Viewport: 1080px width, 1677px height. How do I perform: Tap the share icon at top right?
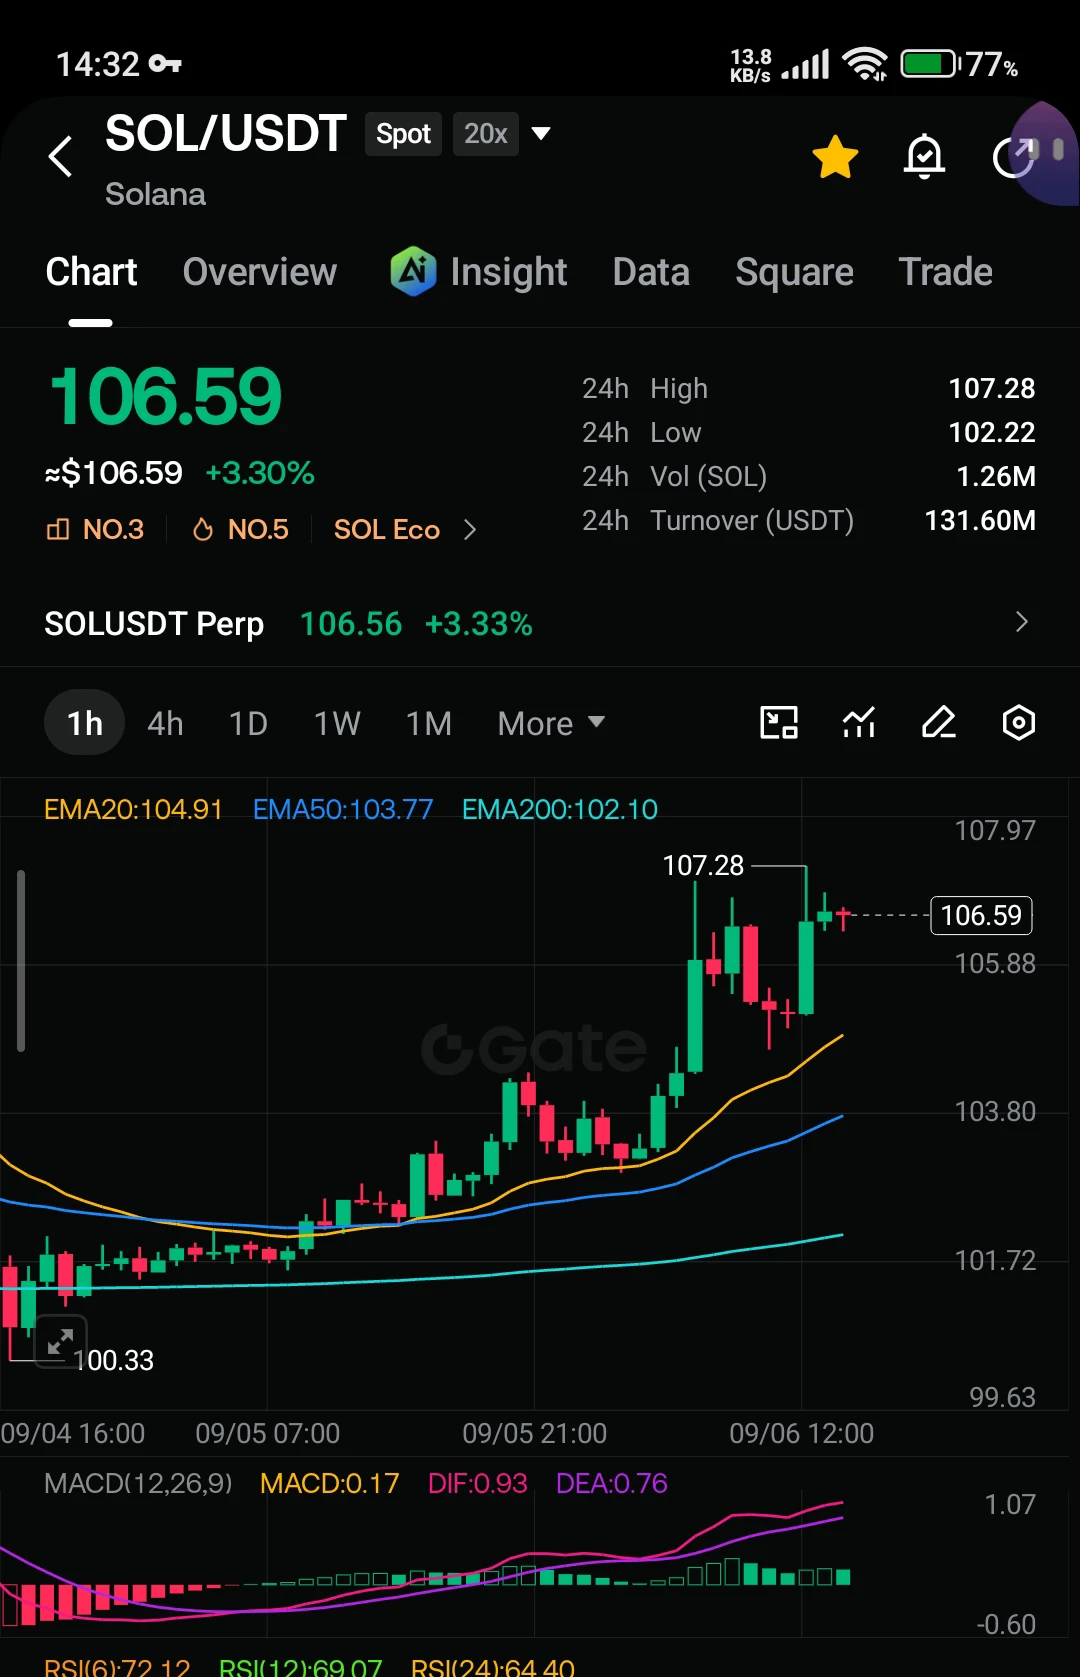point(1013,157)
